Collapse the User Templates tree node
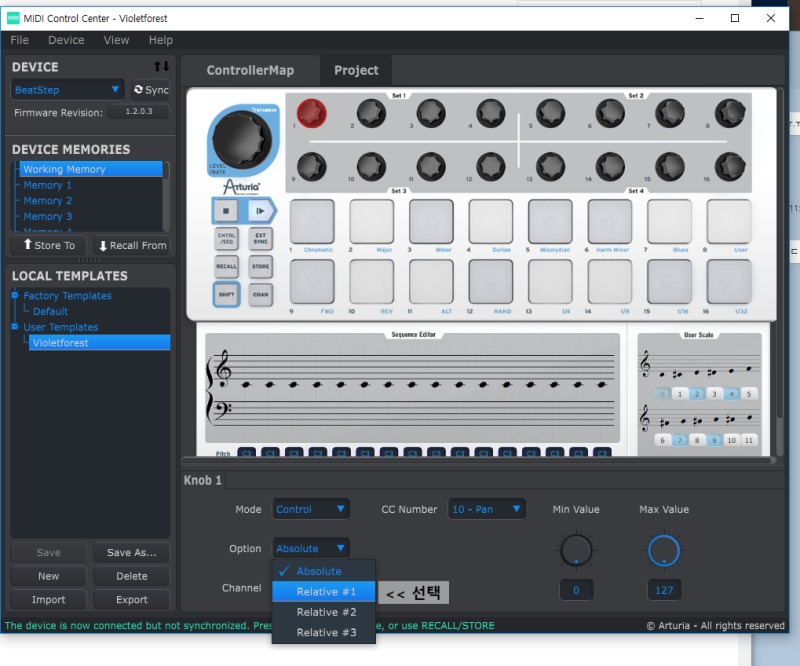The width and height of the screenshot is (800, 666). (x=15, y=327)
